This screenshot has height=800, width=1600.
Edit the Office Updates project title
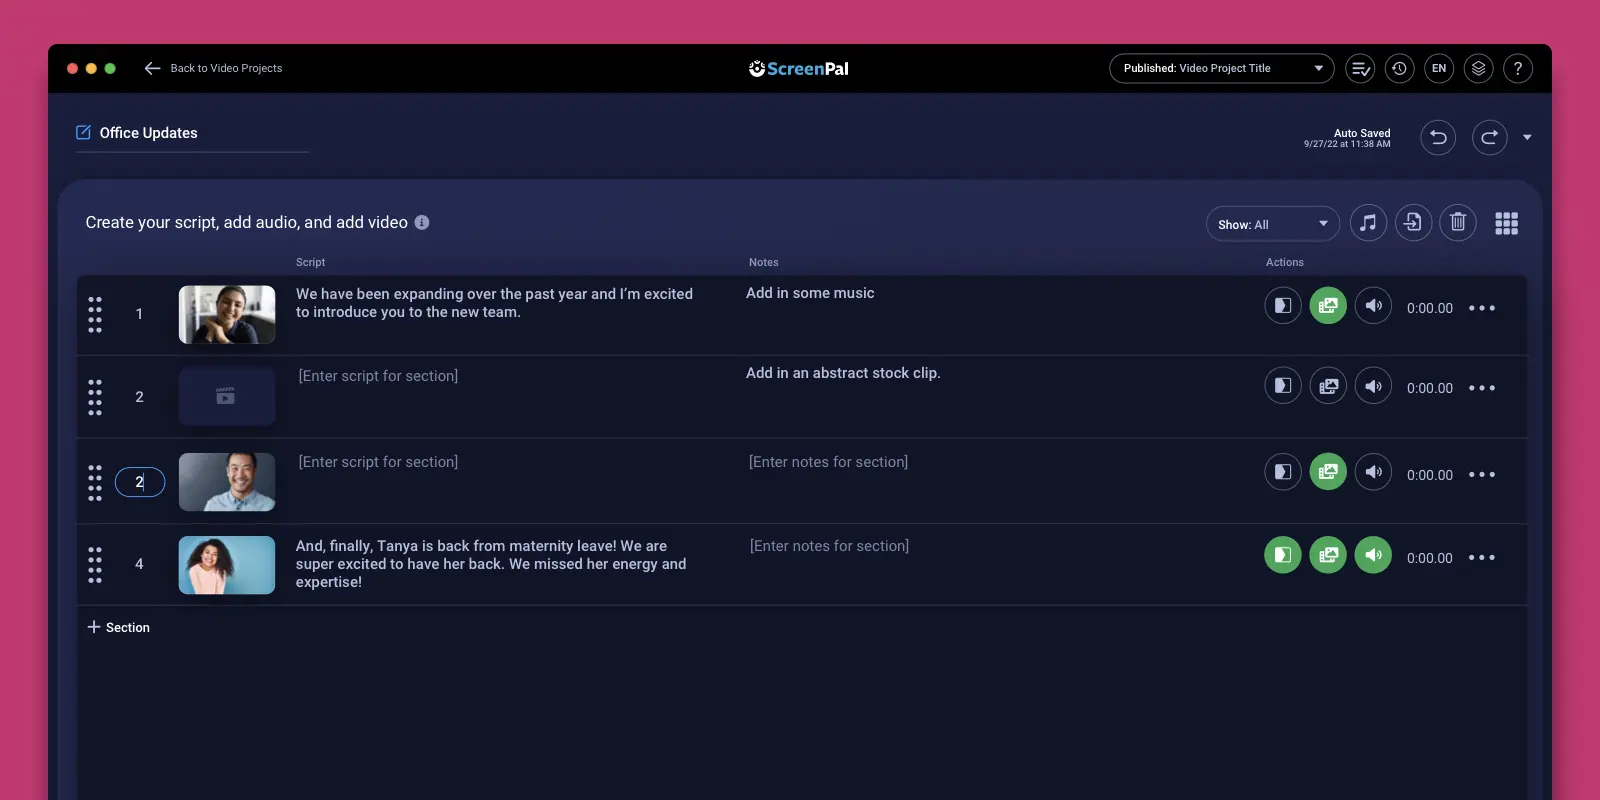(x=148, y=133)
